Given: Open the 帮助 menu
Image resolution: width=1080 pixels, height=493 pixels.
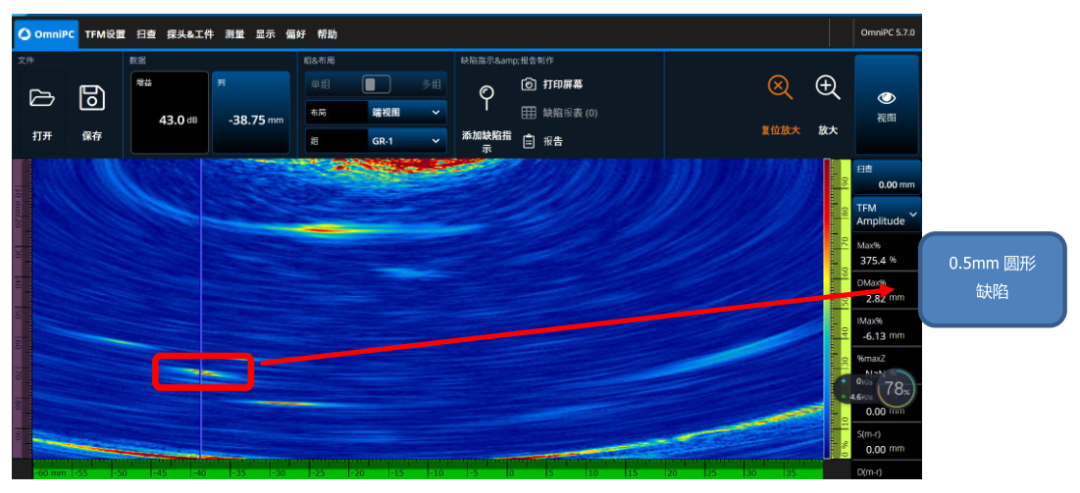Looking at the screenshot, I should tap(326, 34).
